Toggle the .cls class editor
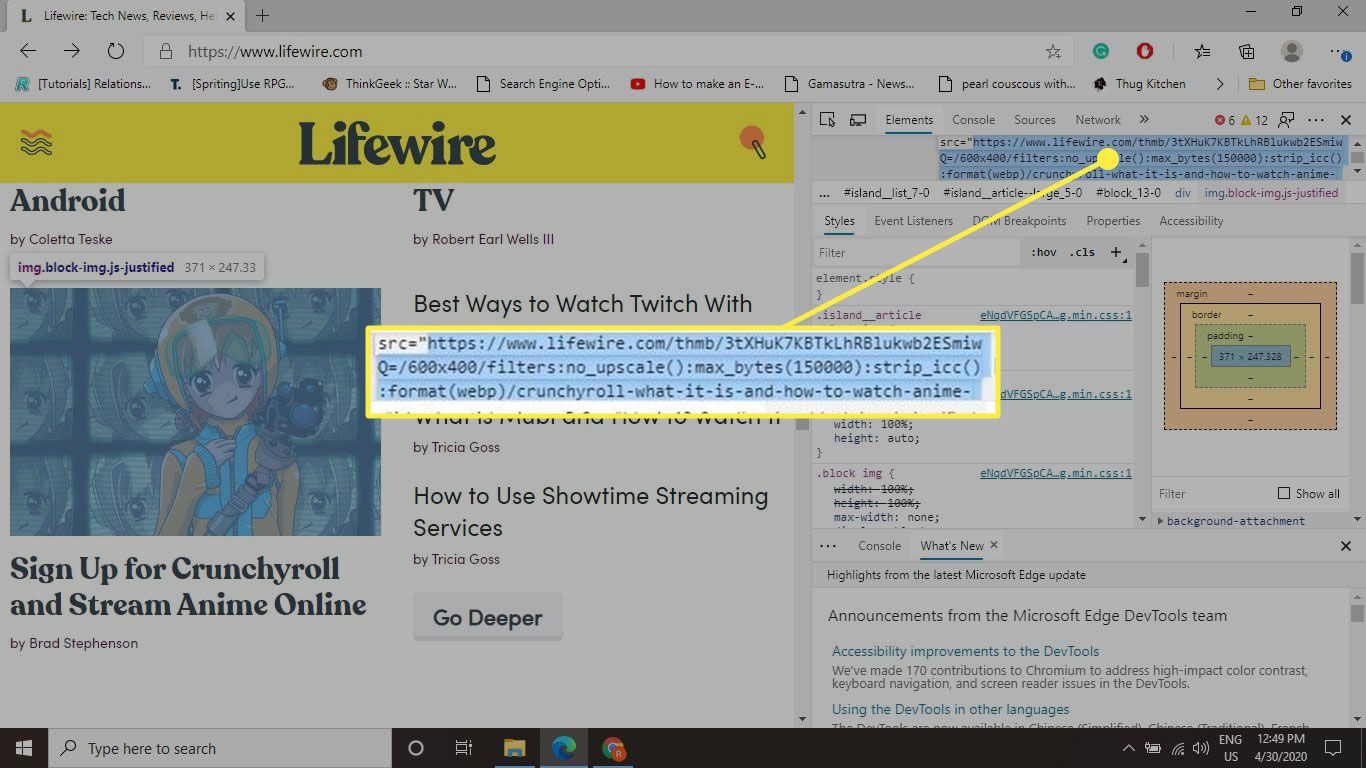 click(1082, 252)
